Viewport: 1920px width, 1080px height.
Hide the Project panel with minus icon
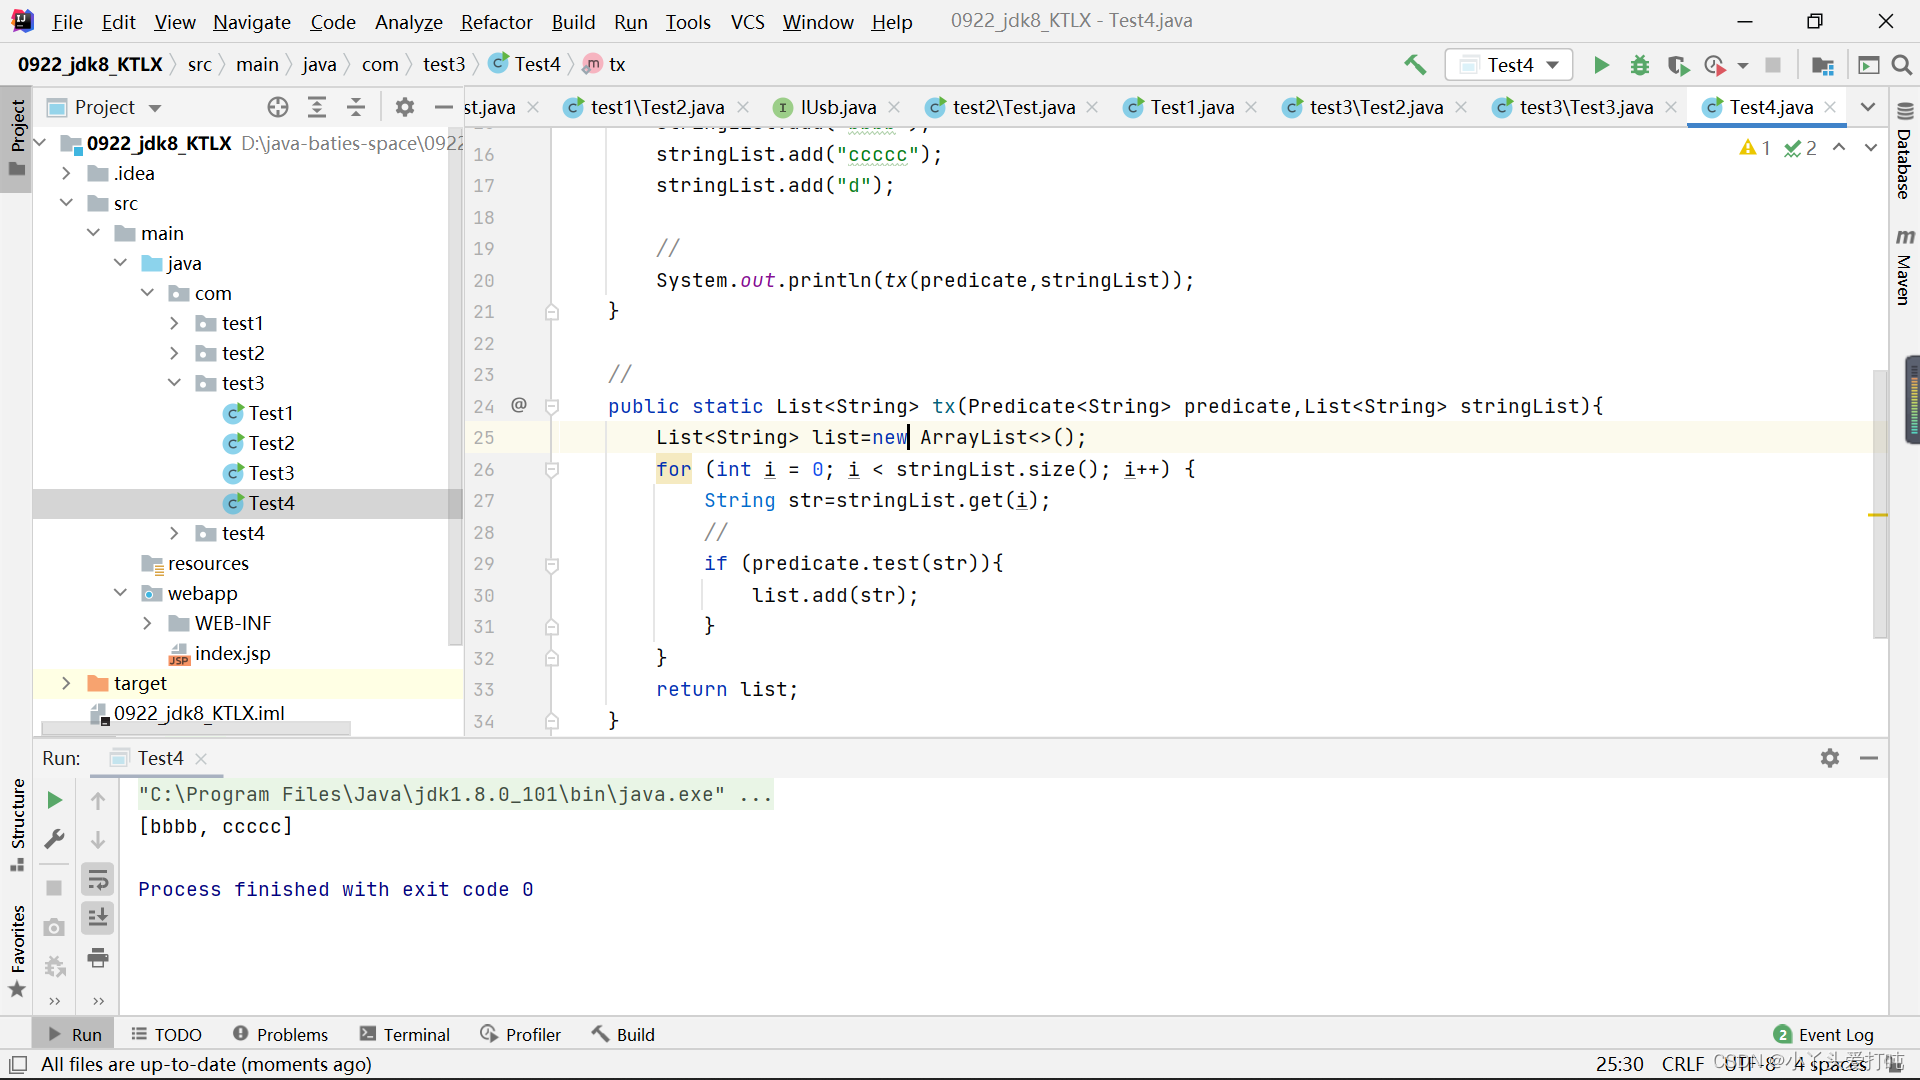coord(444,107)
